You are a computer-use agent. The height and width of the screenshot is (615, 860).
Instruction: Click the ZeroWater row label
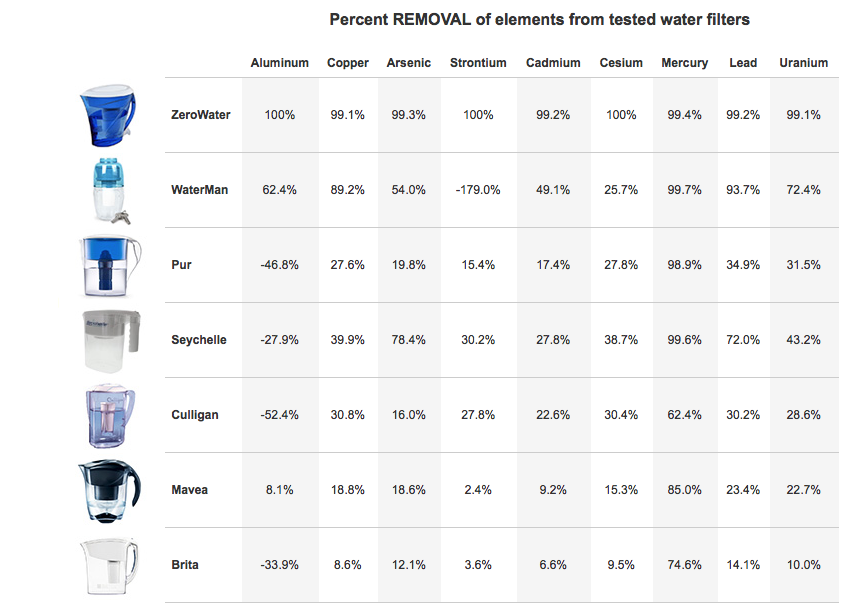(201, 115)
